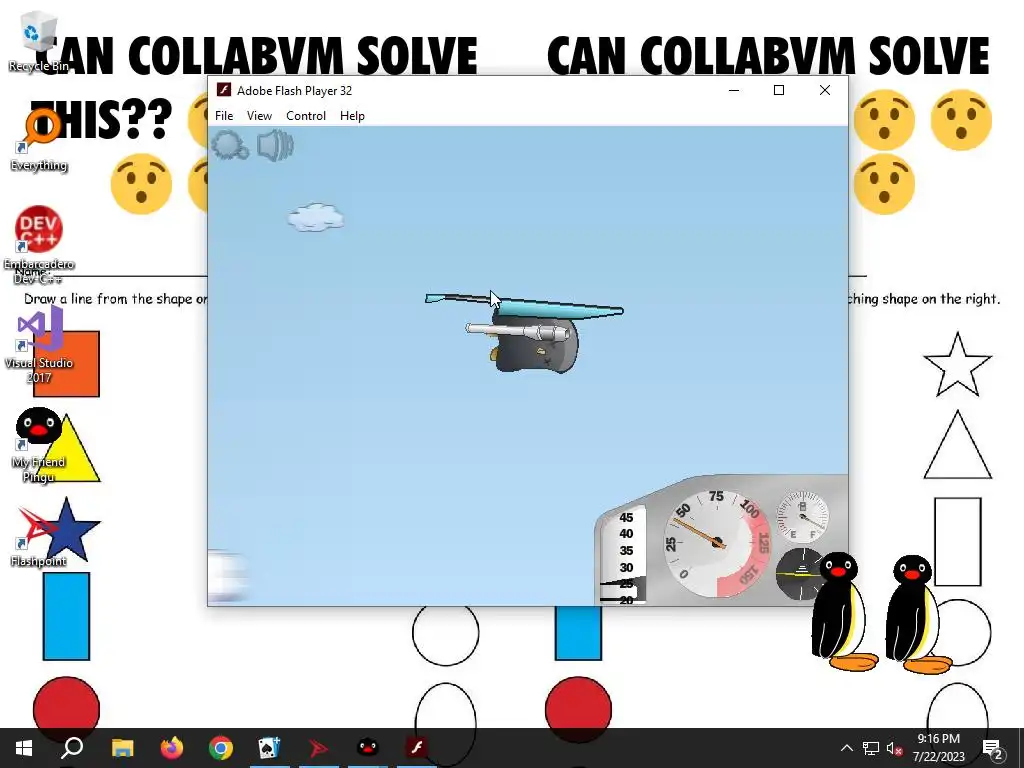
Task: Open the Windows Start menu
Action: tap(24, 748)
